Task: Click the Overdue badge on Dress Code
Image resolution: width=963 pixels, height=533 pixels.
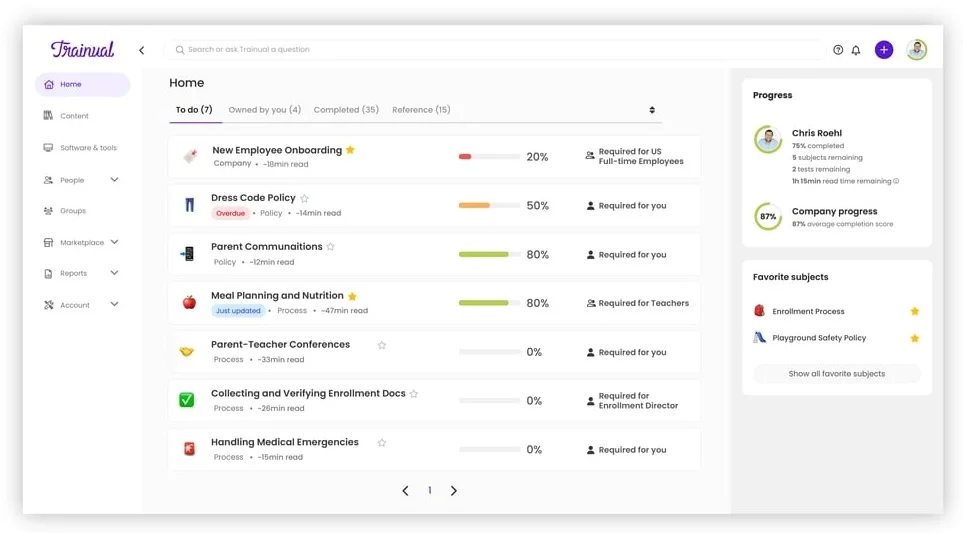Action: click(x=230, y=213)
